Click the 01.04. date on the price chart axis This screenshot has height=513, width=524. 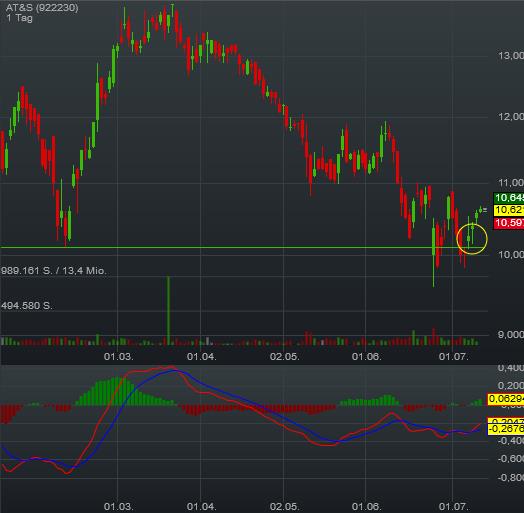pos(202,357)
